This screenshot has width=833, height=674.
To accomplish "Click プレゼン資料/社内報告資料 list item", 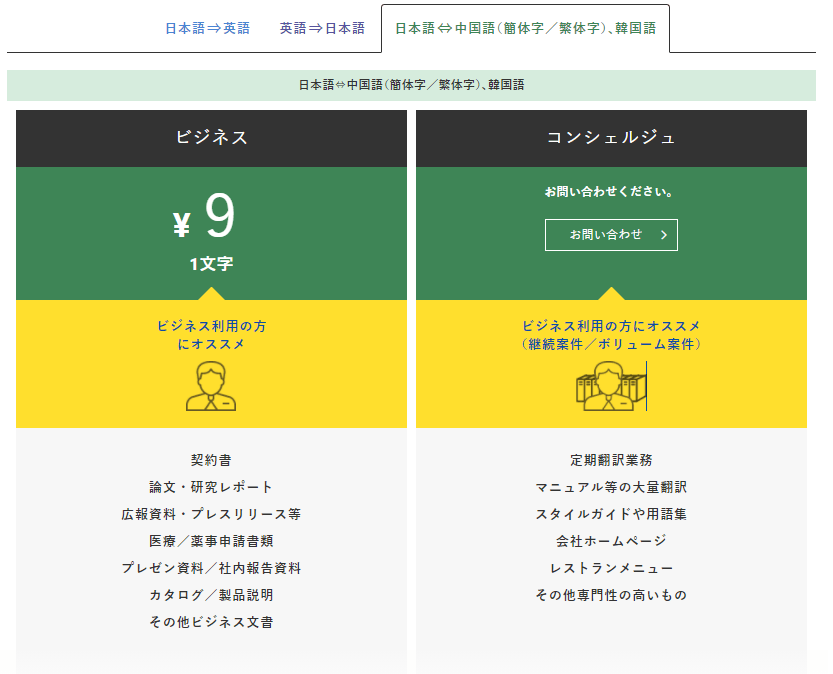I will (211, 568).
